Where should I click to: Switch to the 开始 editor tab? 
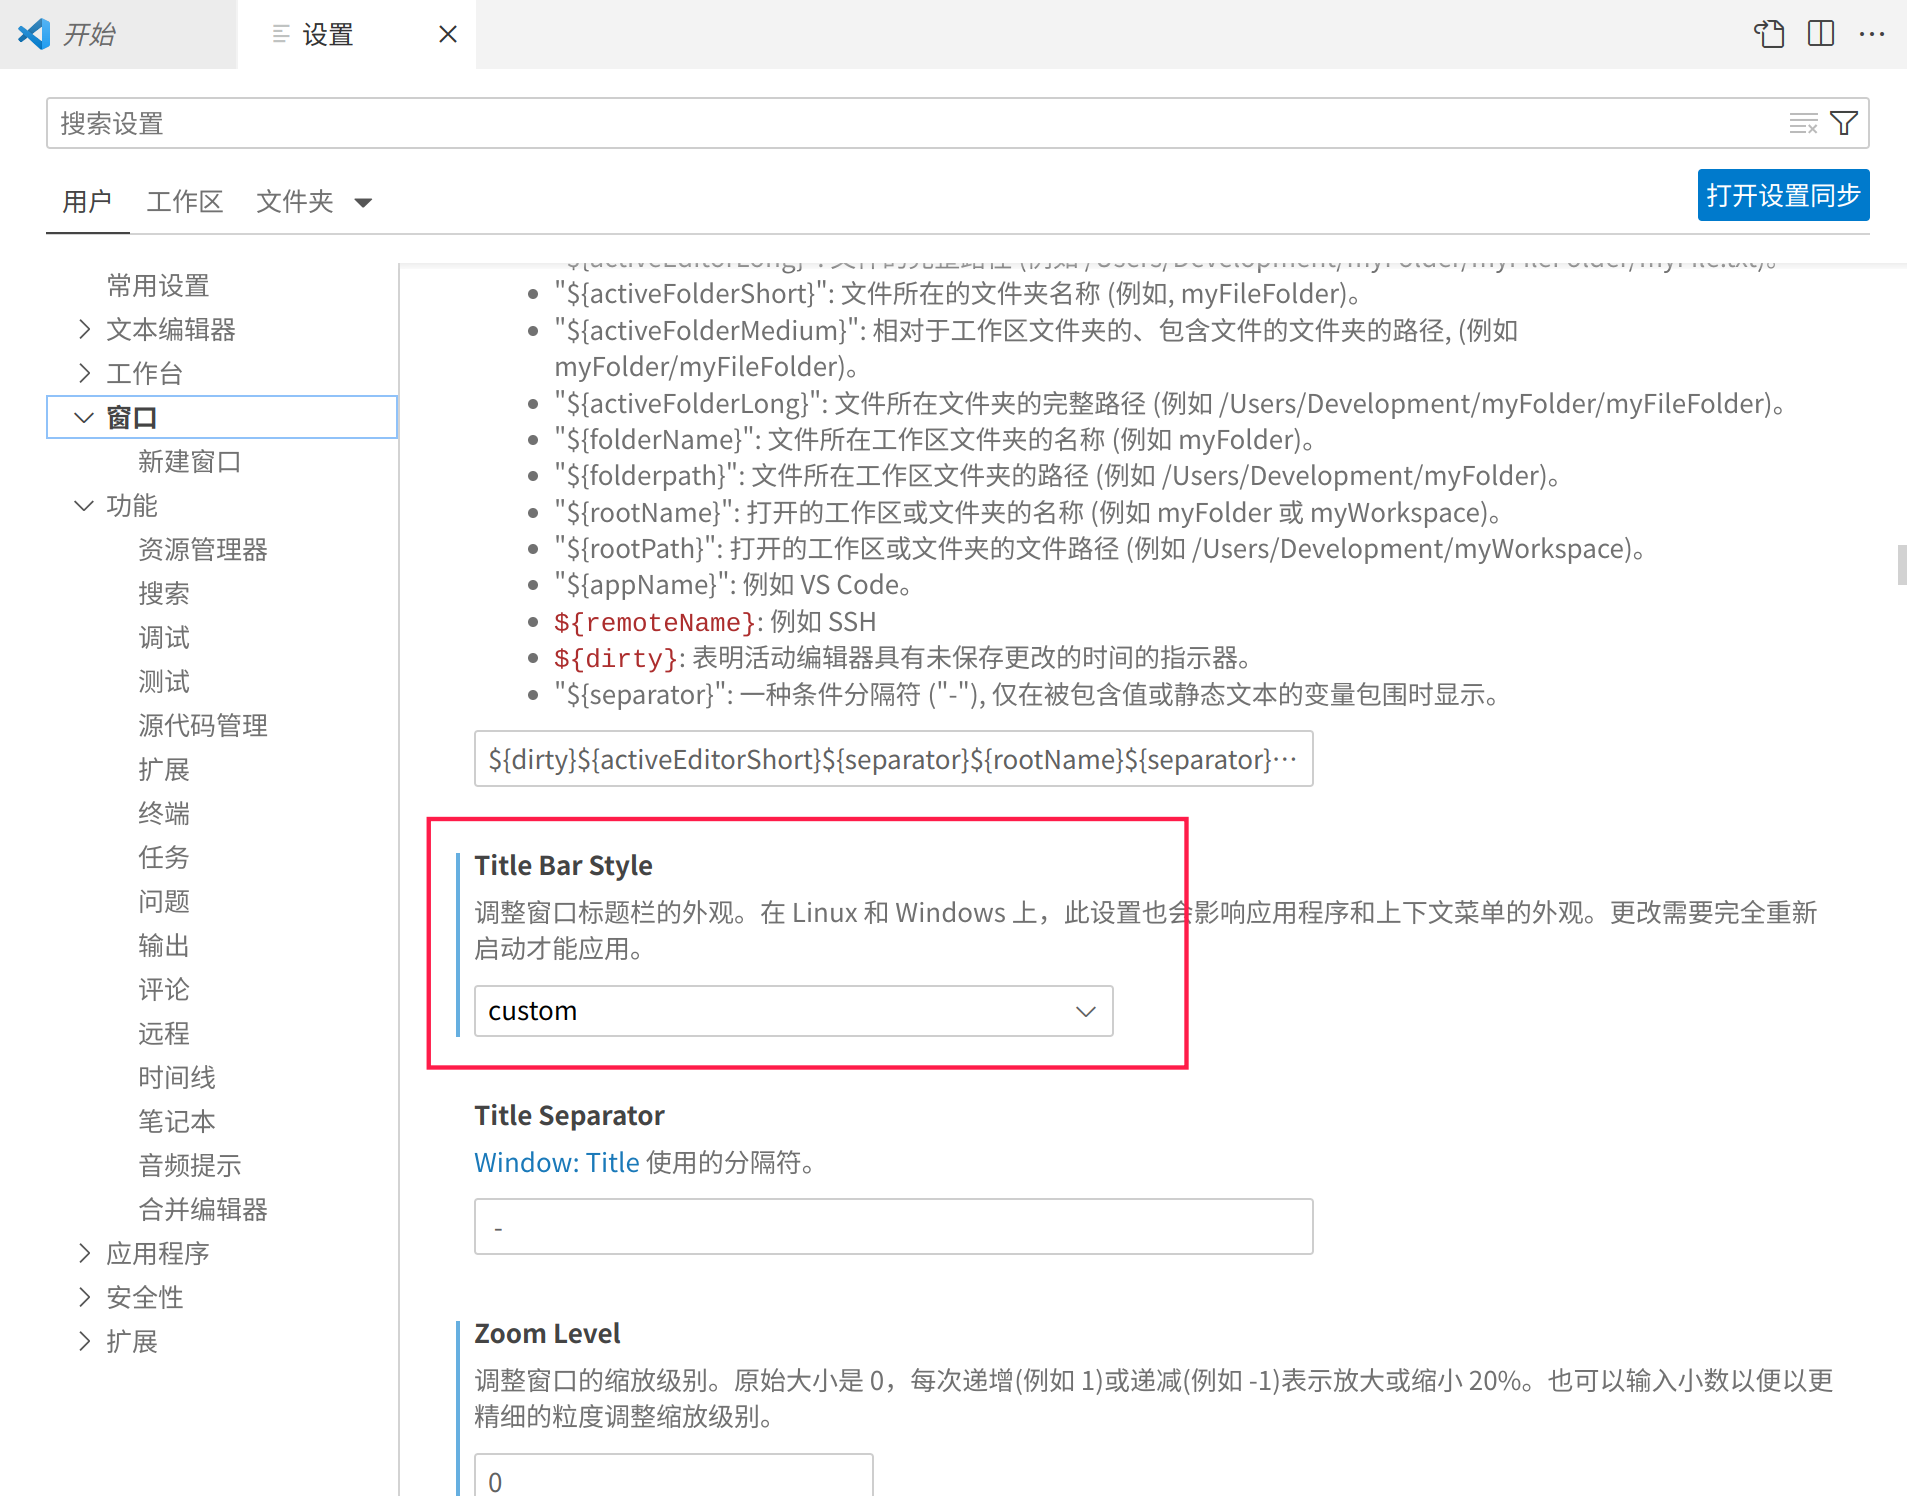(x=91, y=33)
